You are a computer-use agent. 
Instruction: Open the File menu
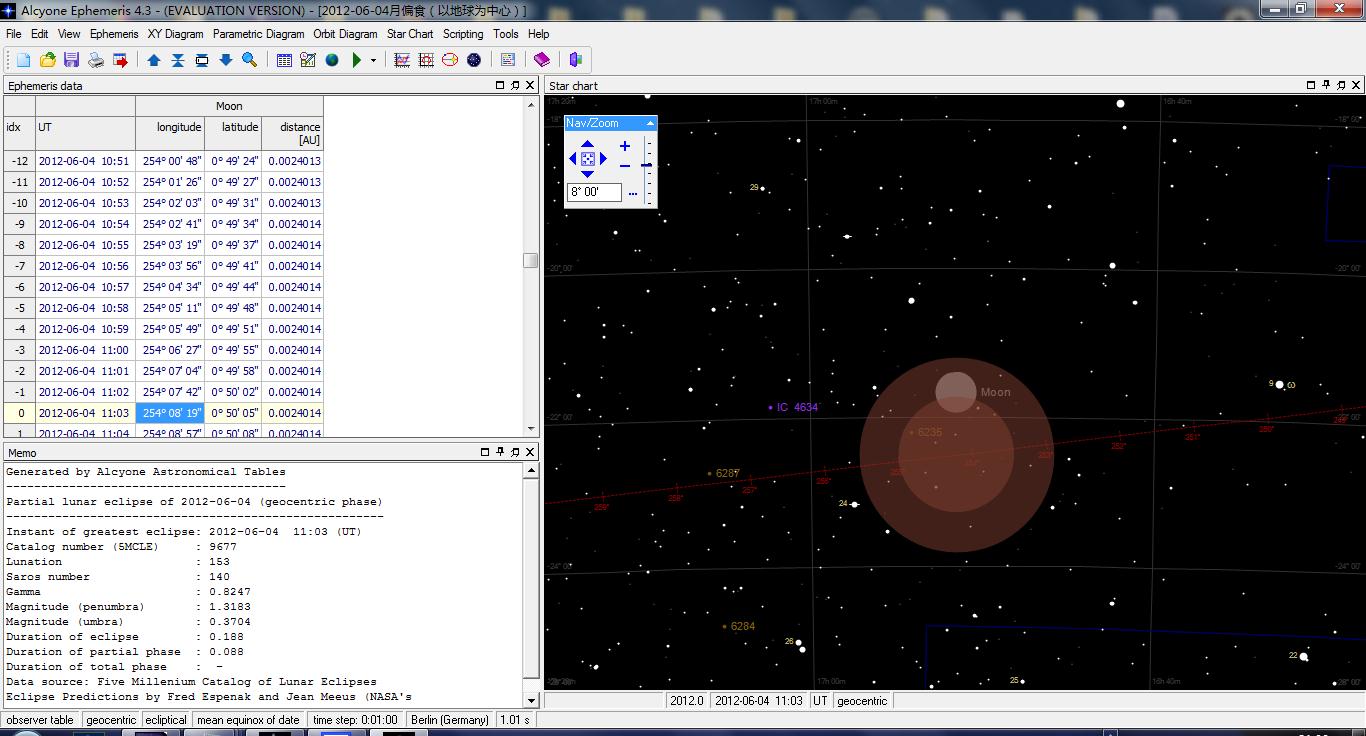[14, 34]
